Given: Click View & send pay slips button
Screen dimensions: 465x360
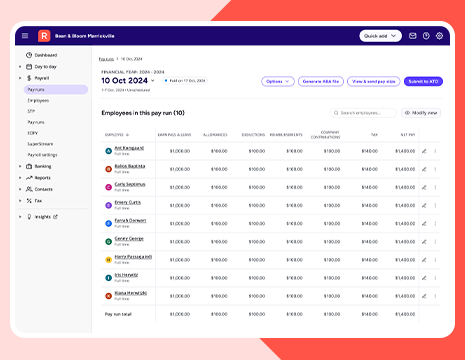Looking at the screenshot, I should click(x=374, y=81).
